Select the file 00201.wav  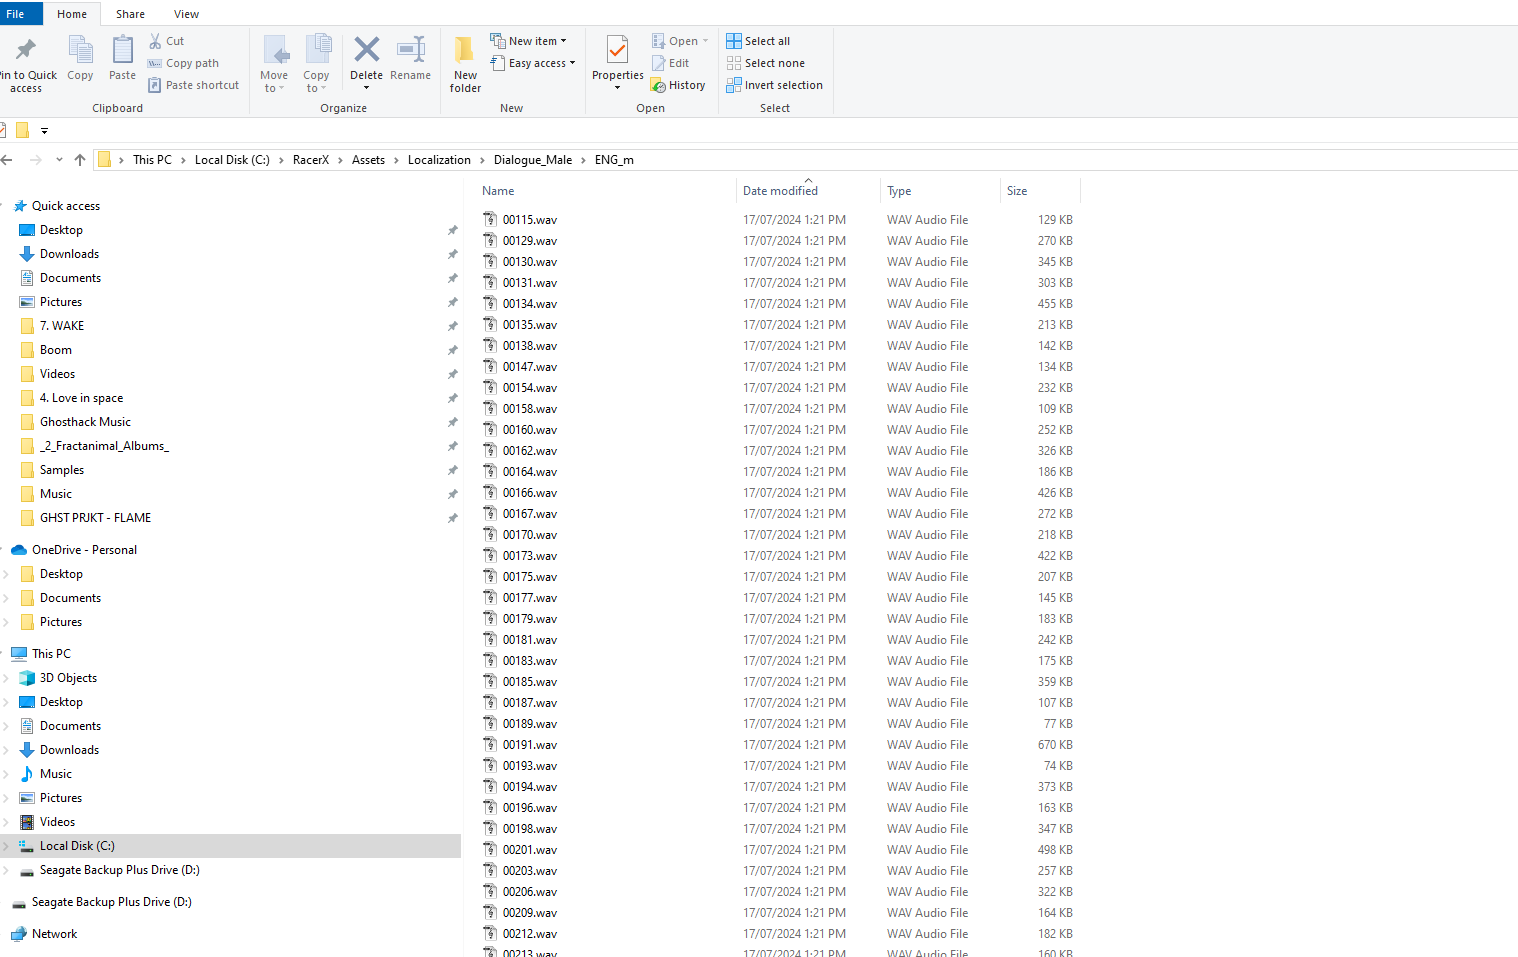(530, 850)
